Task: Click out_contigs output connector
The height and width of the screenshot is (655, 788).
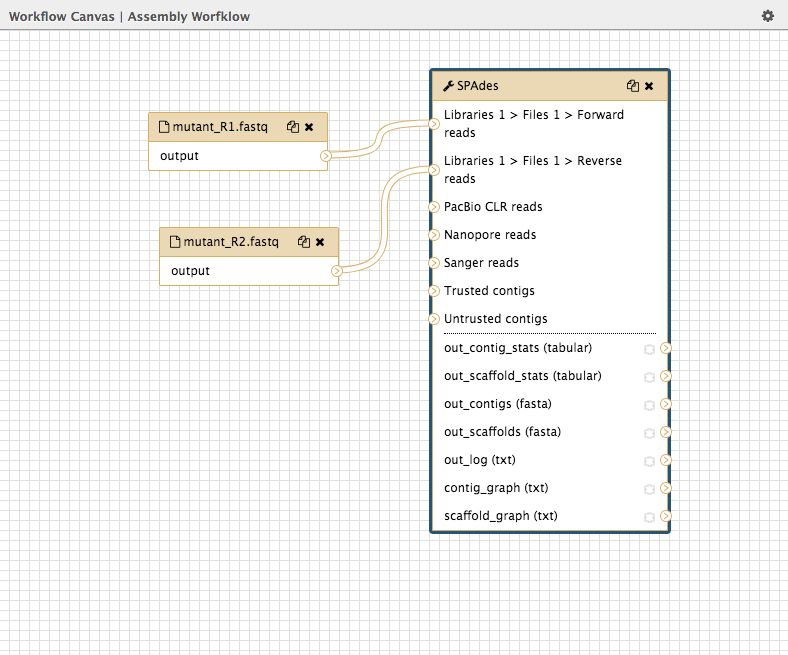Action: point(666,404)
